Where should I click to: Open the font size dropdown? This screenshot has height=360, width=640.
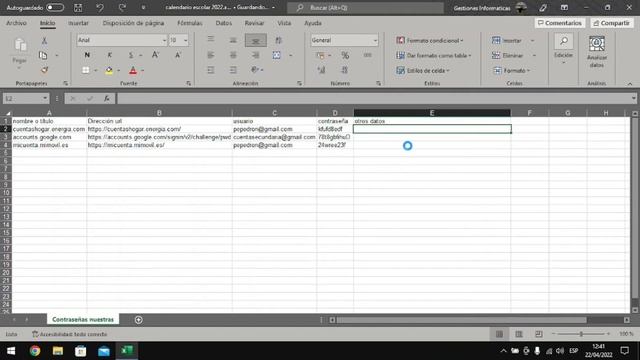click(x=185, y=40)
